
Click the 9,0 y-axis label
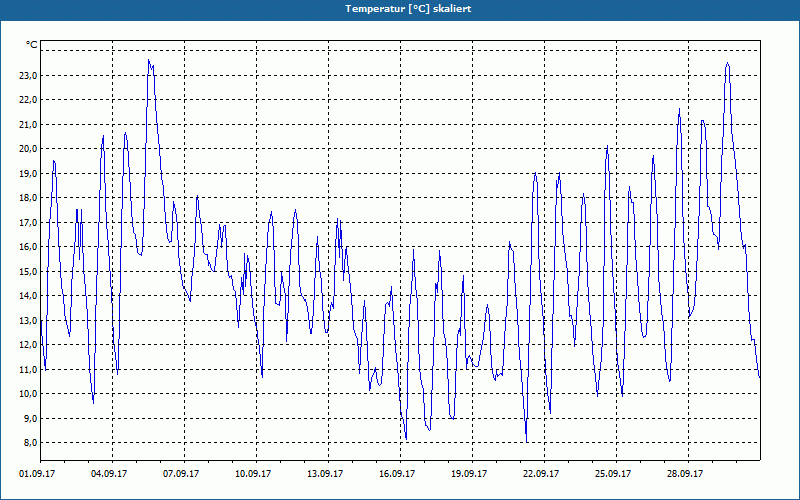coord(30,418)
